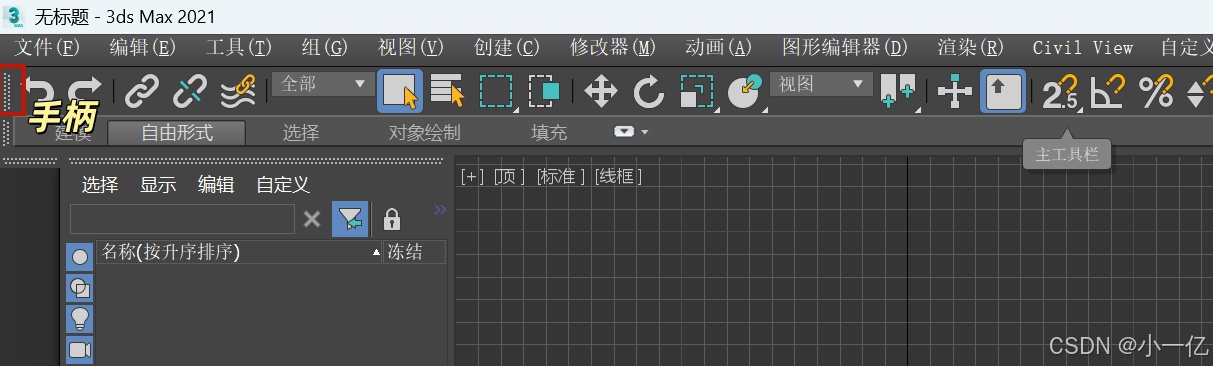Toggle Display Lights bulb filter icon

[x=80, y=319]
